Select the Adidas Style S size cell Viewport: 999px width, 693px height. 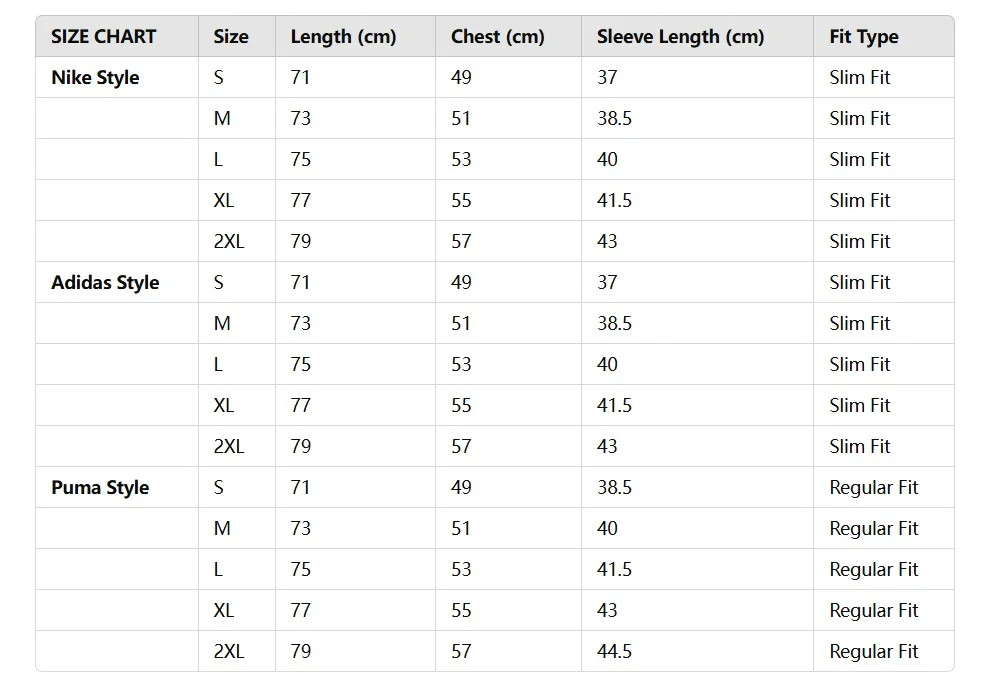[x=218, y=283]
